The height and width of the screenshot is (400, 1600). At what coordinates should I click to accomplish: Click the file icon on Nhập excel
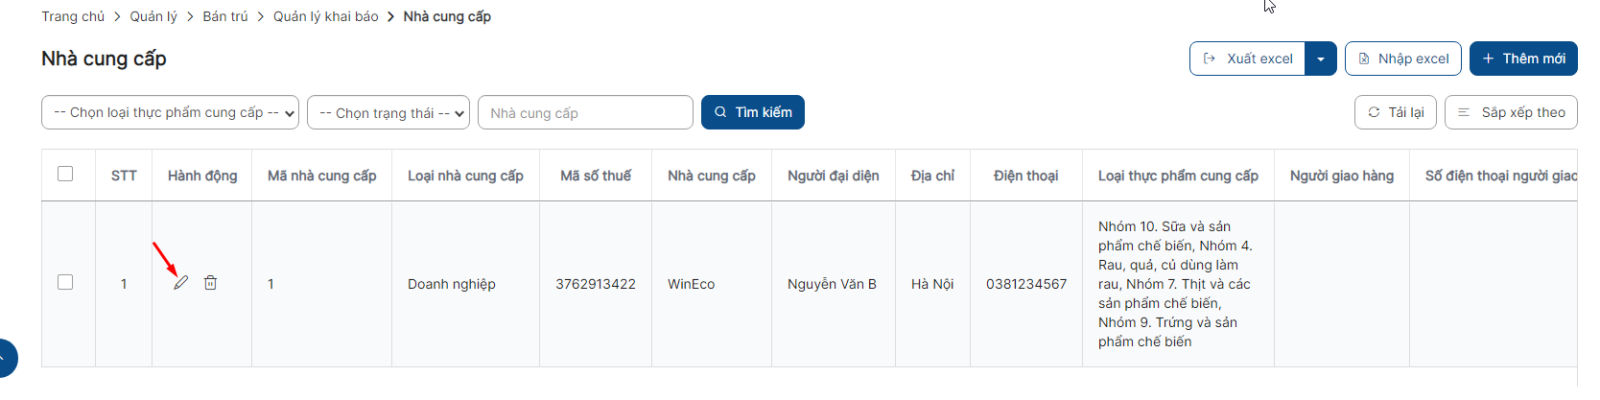click(1364, 58)
